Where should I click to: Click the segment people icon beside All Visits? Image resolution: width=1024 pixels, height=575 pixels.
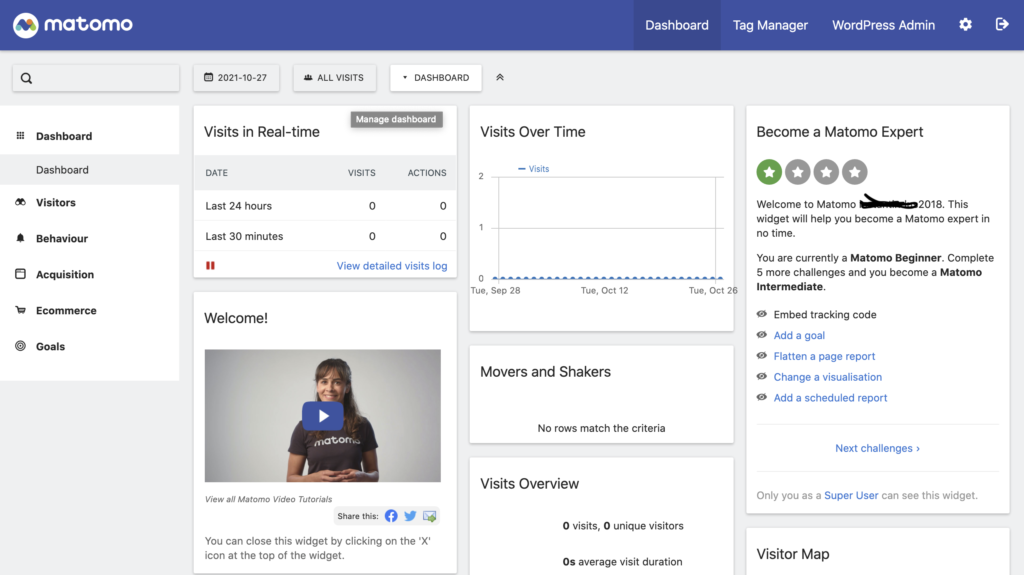[308, 77]
